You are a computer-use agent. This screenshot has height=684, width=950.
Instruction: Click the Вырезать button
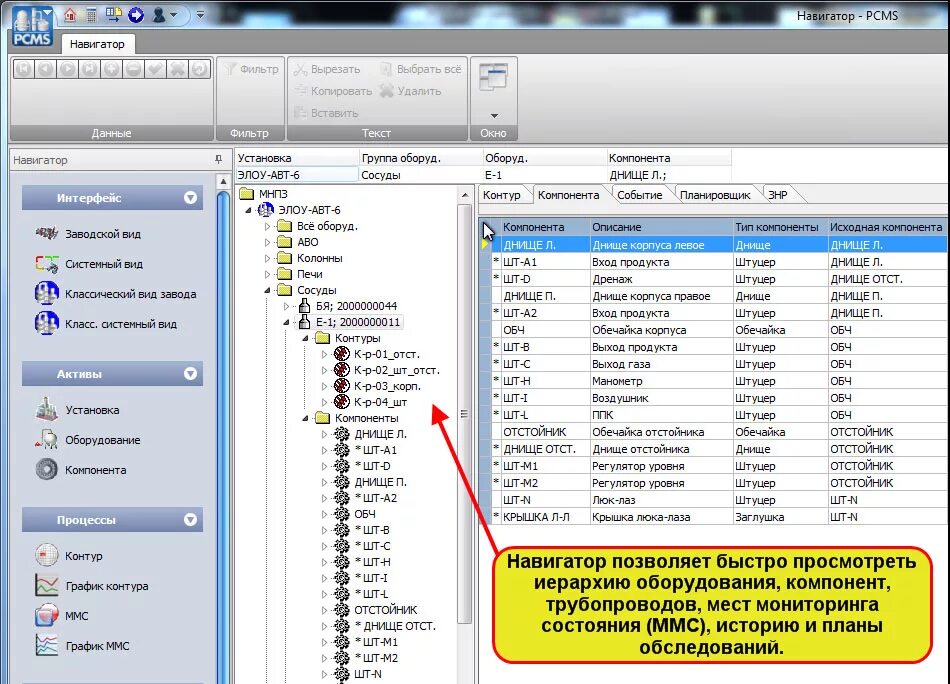tap(328, 70)
